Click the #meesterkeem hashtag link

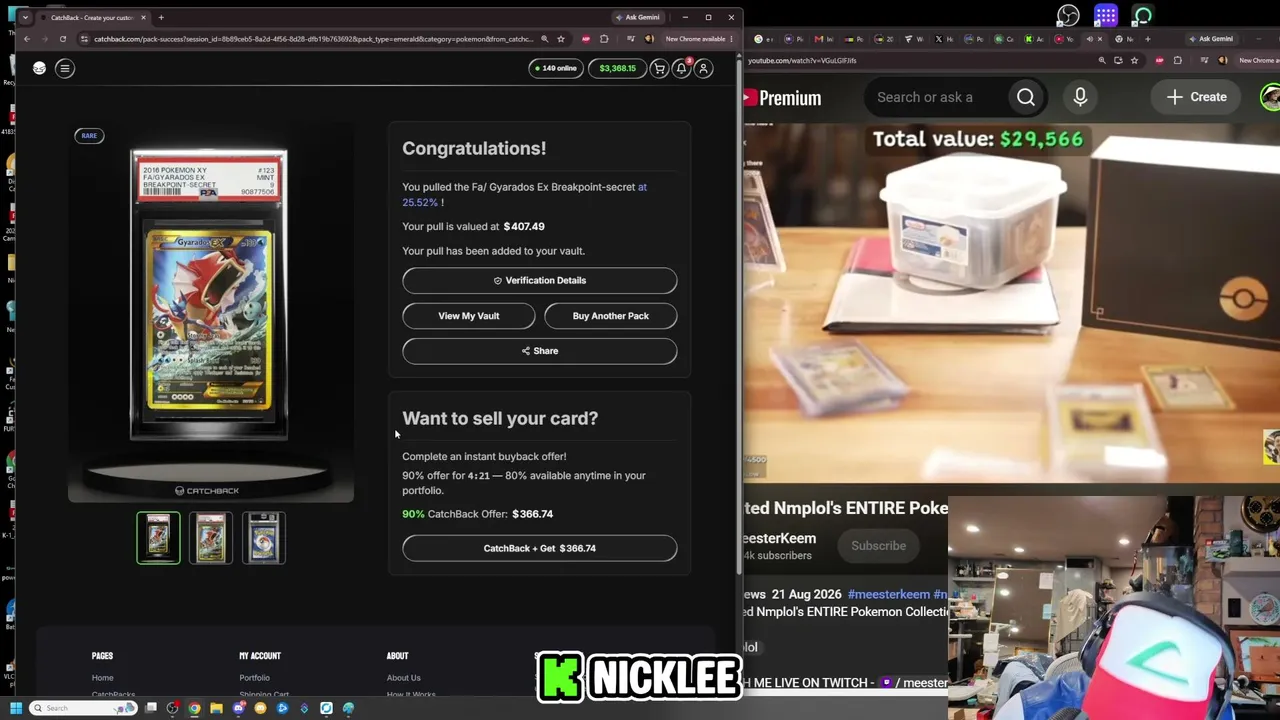click(x=889, y=594)
